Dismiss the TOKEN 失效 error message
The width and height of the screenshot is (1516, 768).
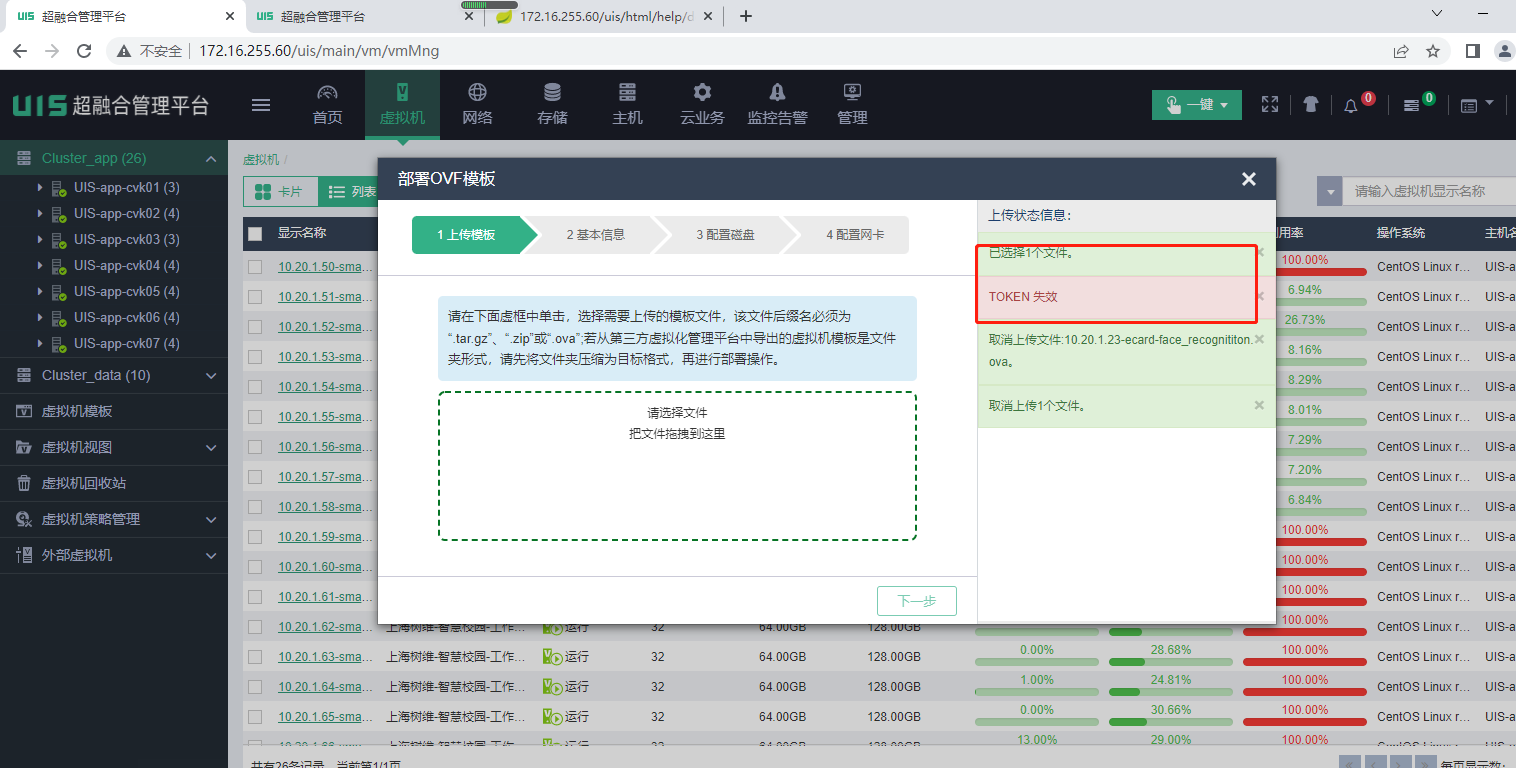1260,296
